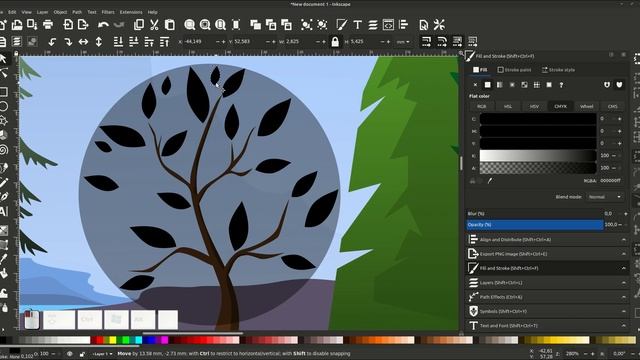Select the Wheel color mode
This screenshot has height=360, width=640.
[587, 106]
